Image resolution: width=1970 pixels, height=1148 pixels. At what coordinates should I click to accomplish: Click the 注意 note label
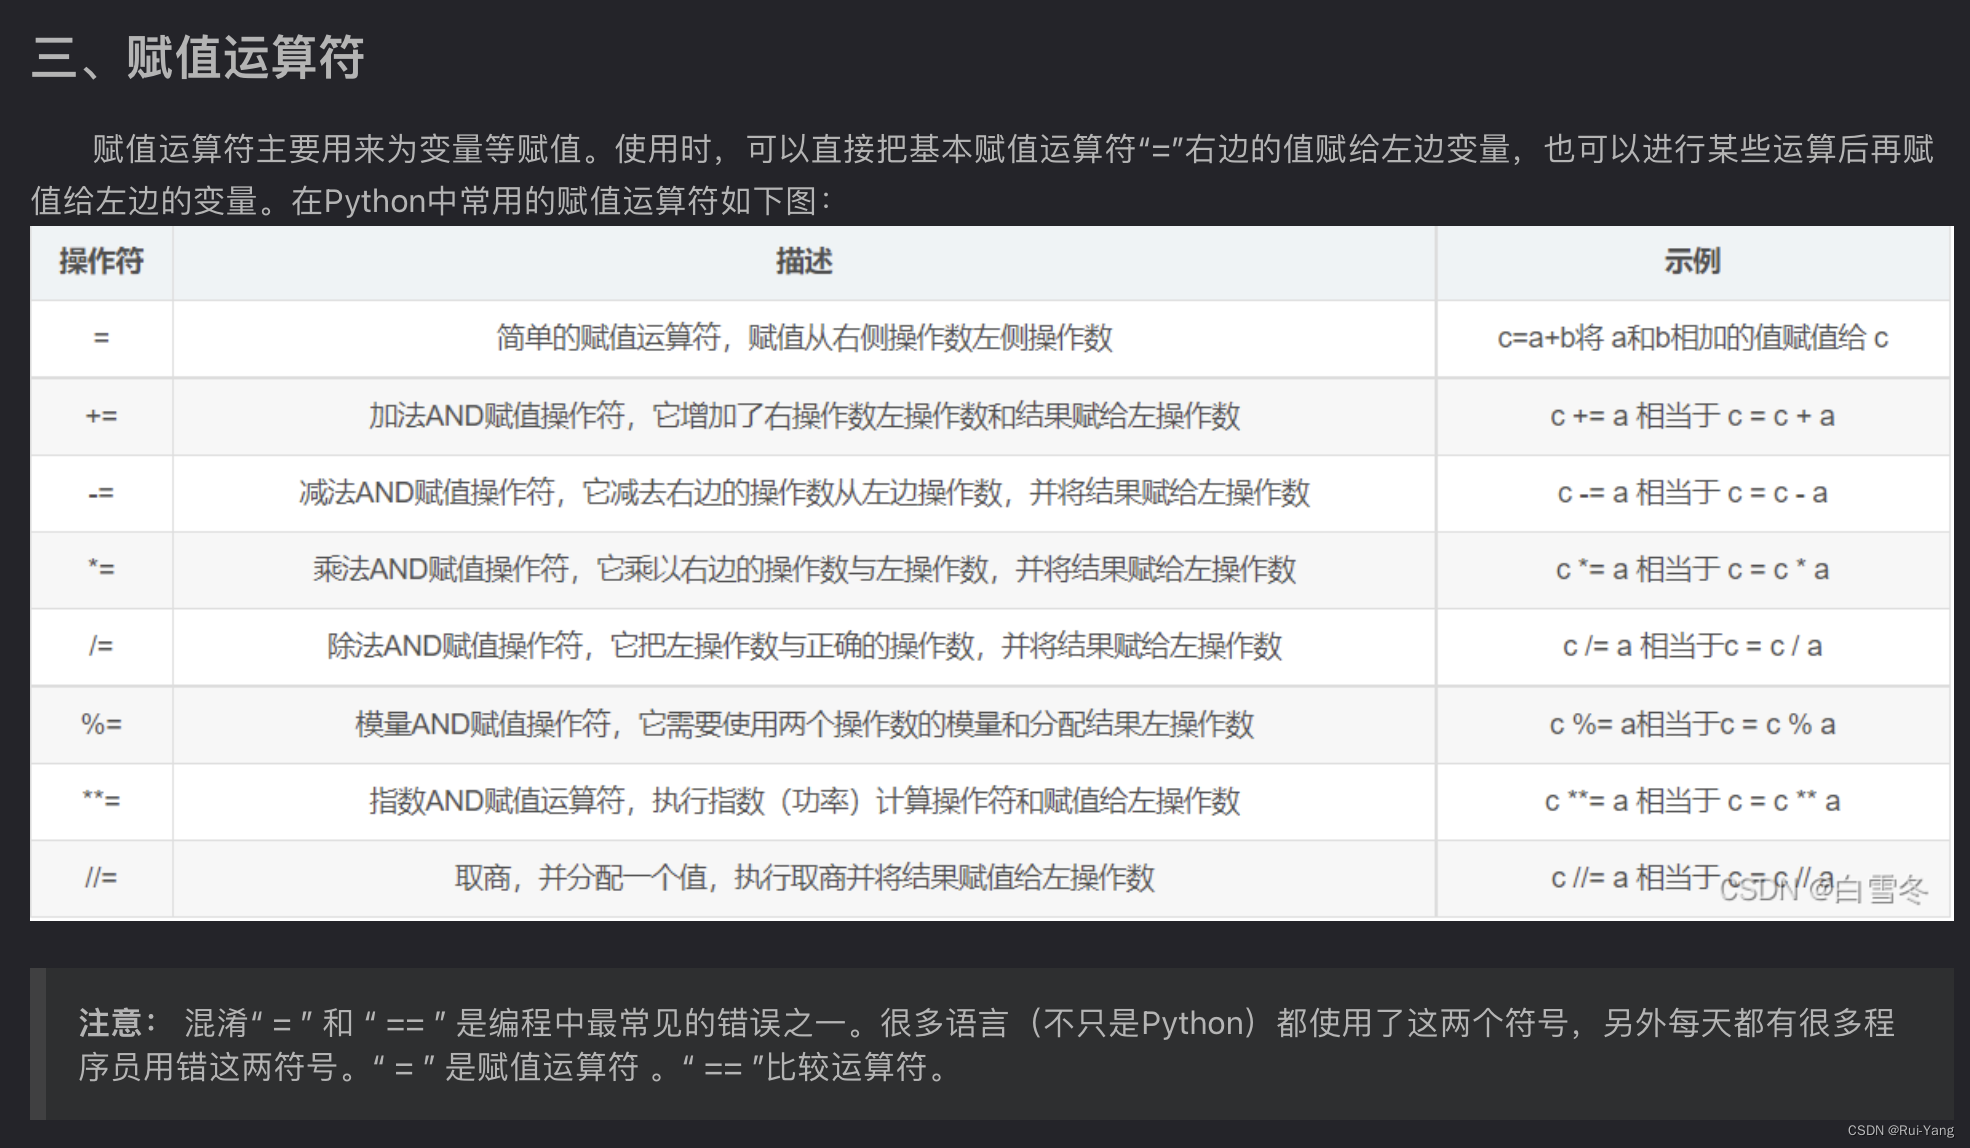point(117,1023)
